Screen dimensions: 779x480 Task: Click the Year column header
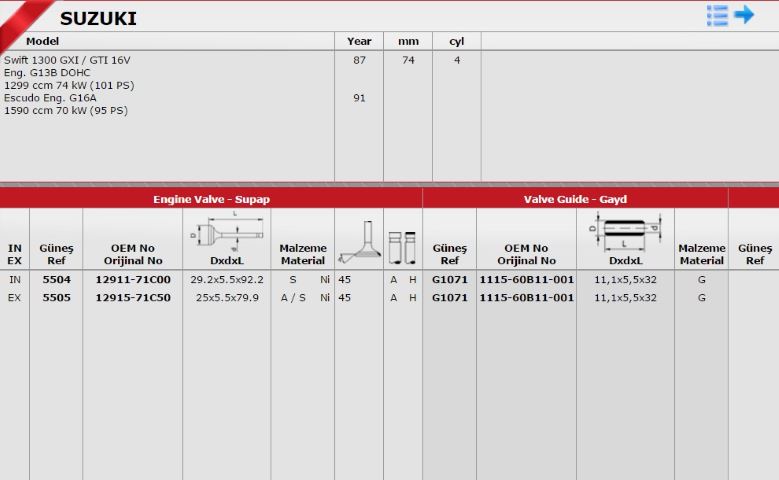[359, 41]
